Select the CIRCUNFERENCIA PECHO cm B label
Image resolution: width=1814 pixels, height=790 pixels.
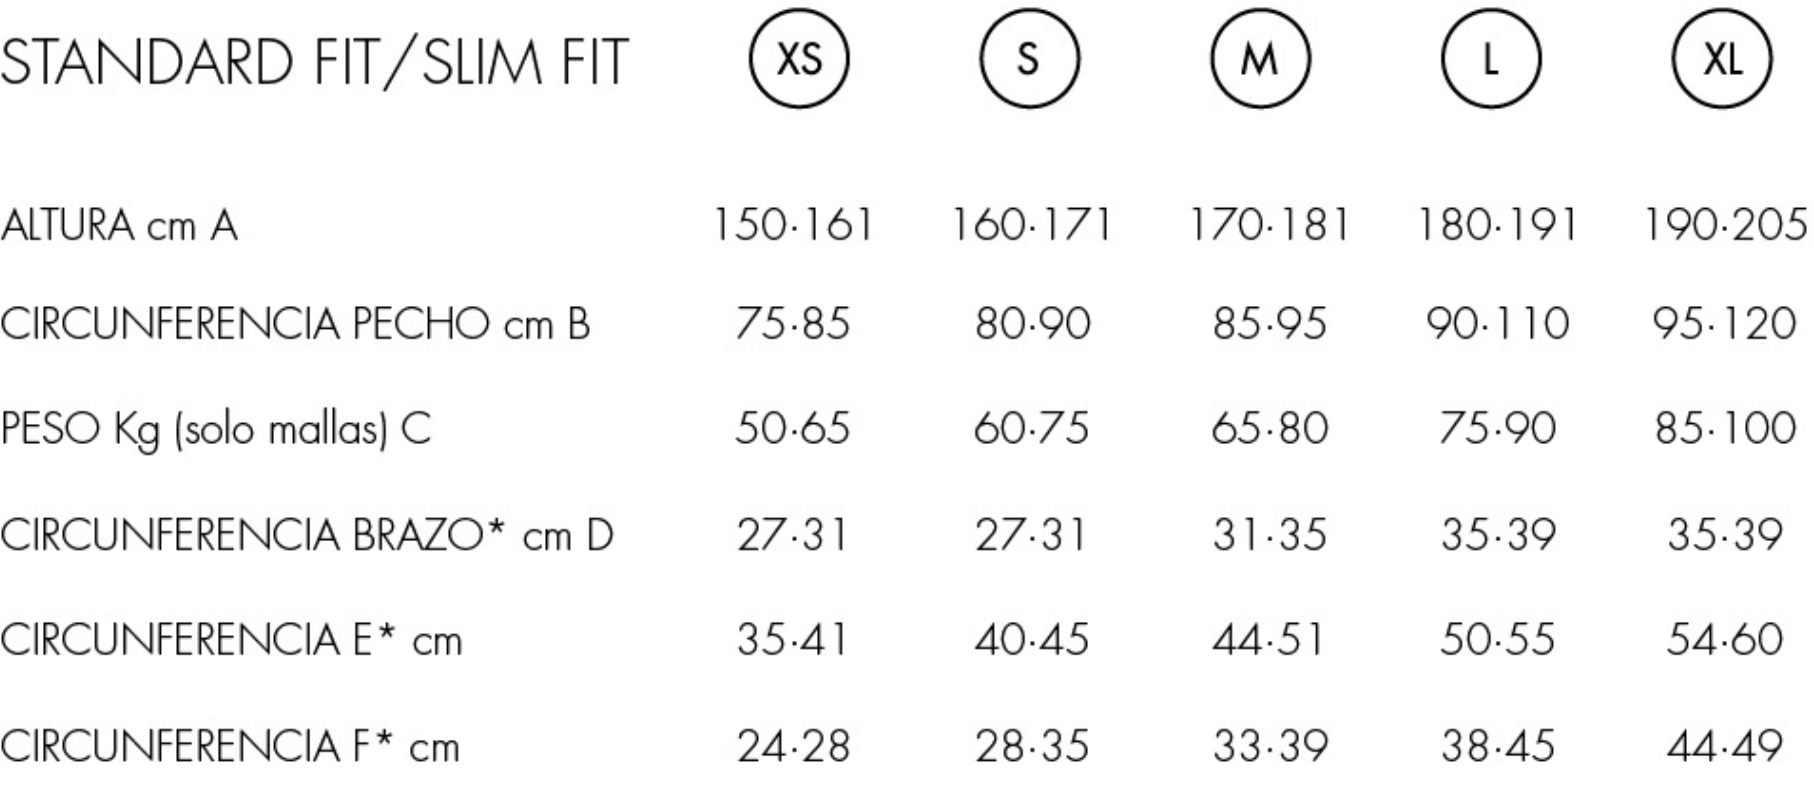click(x=296, y=324)
